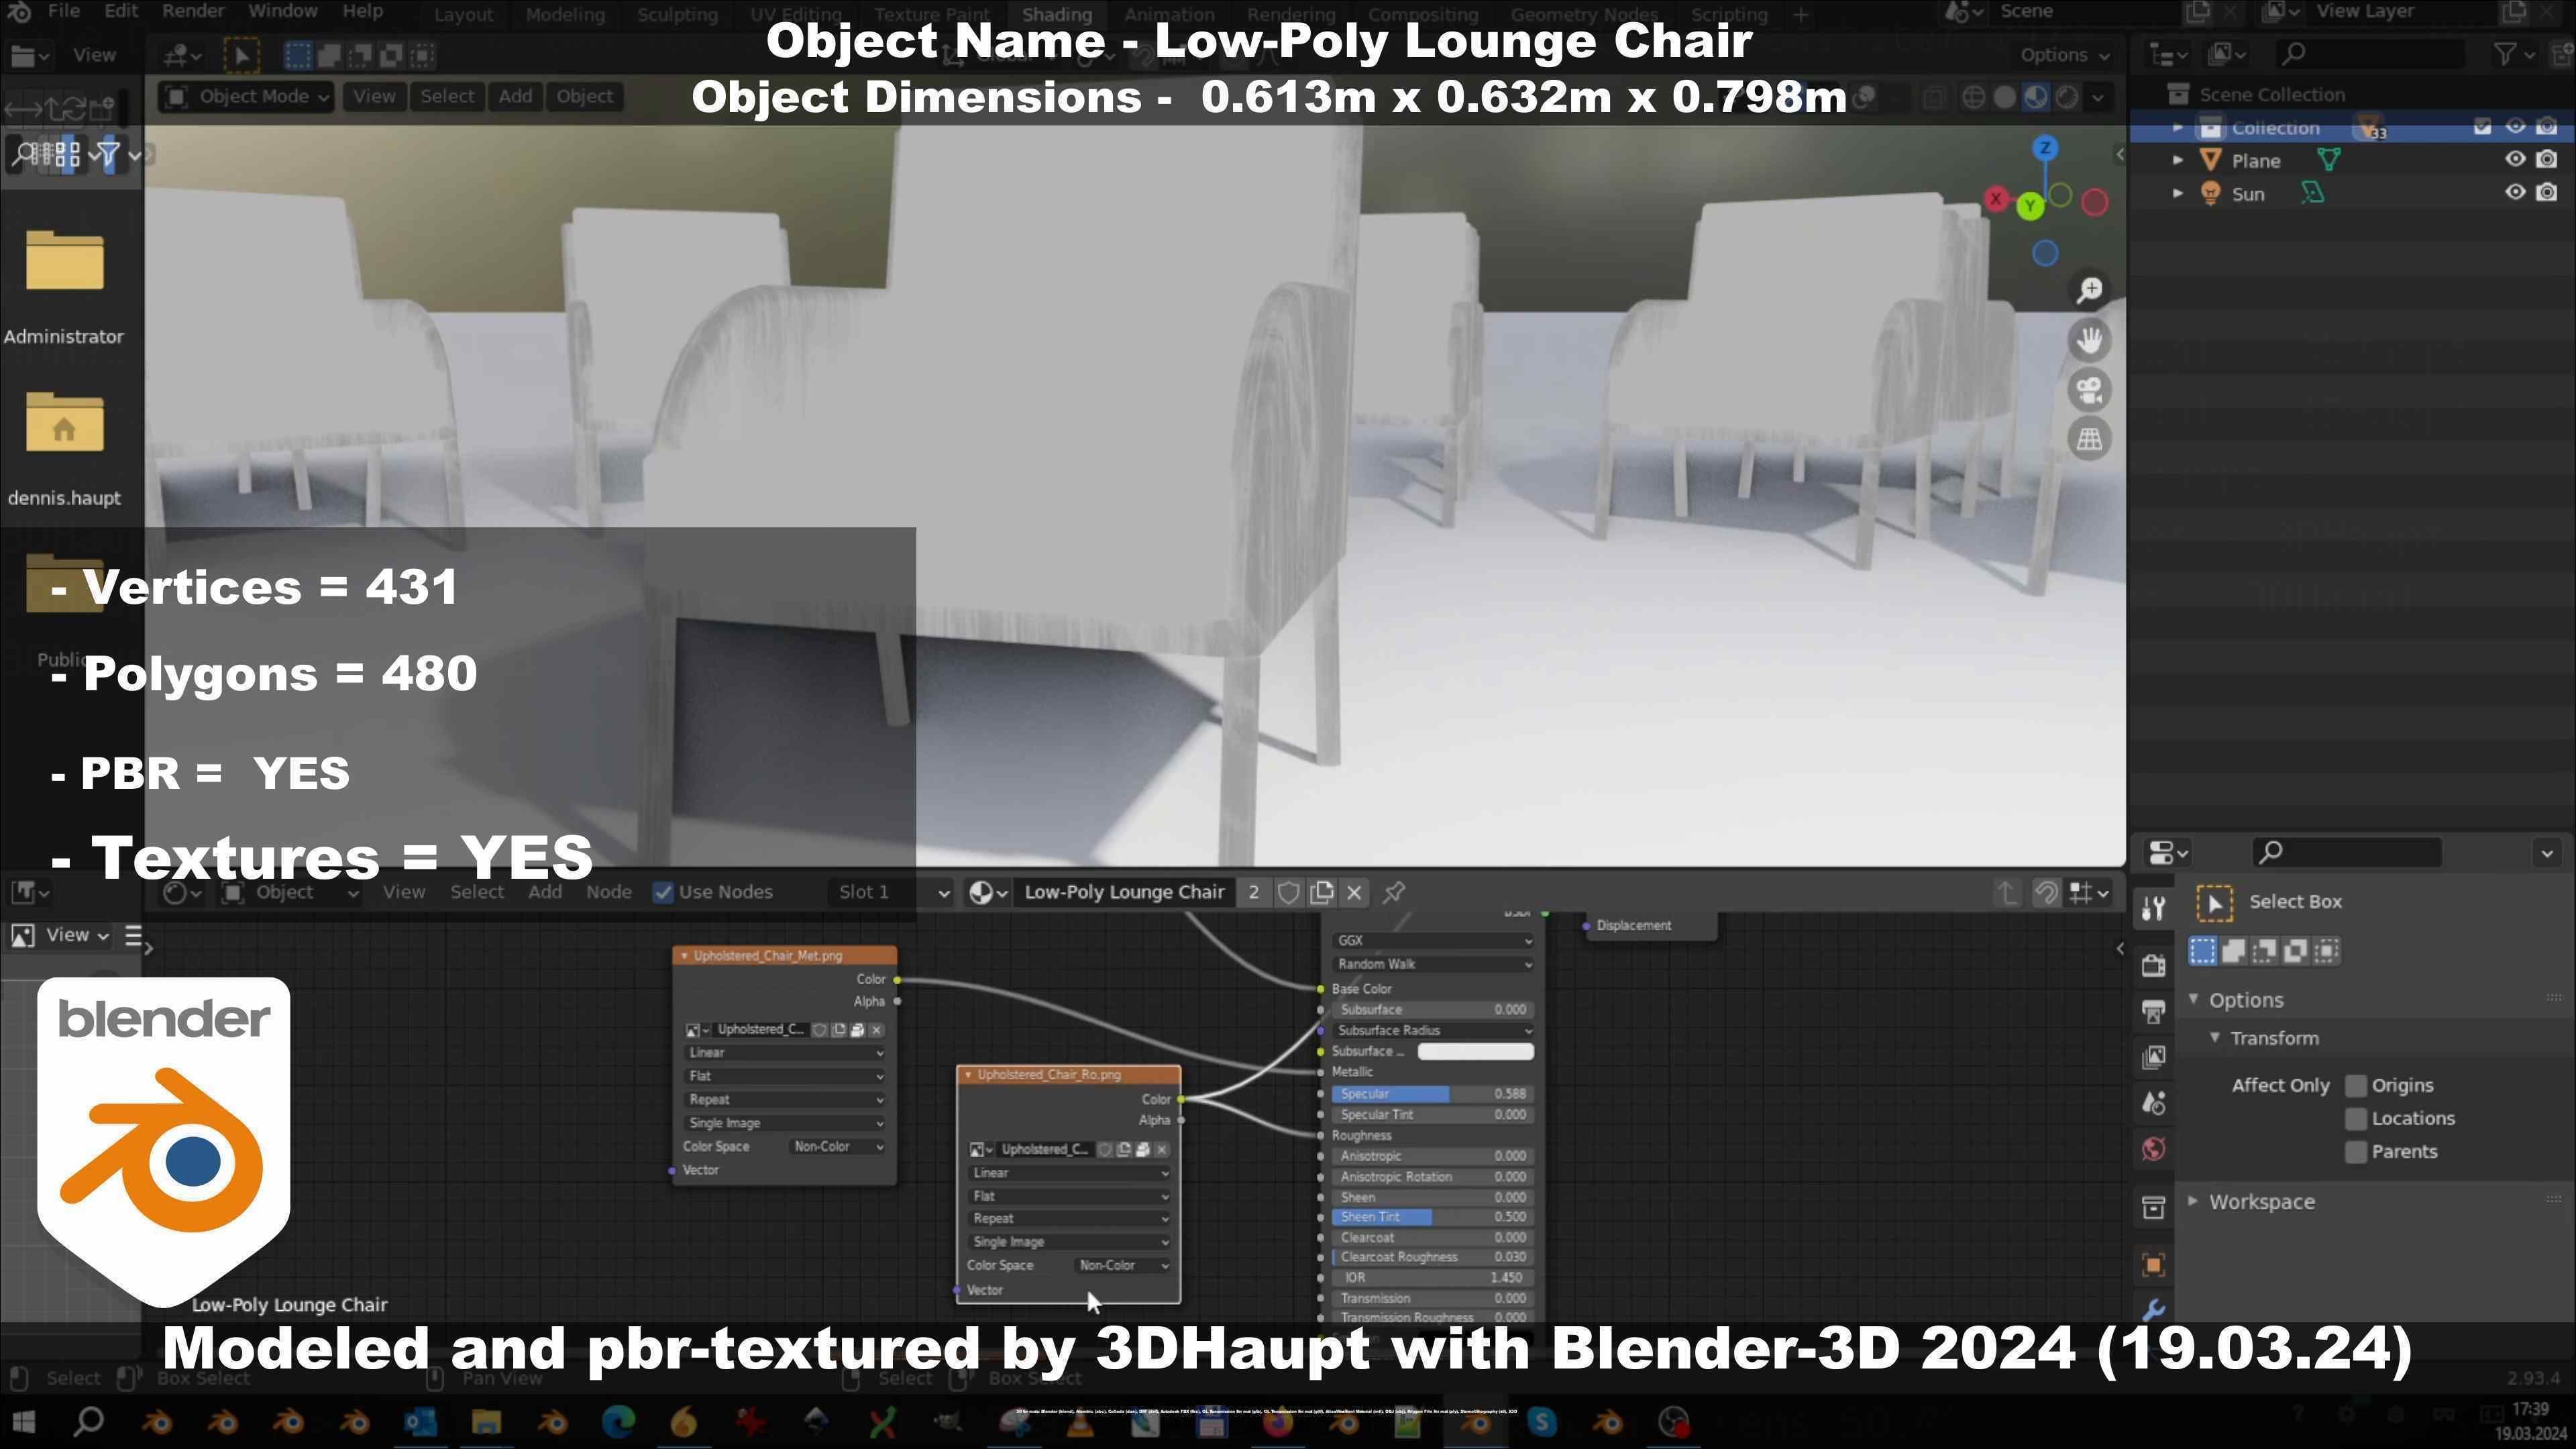Choose Intersect selection mode in Tool panel
This screenshot has height=1449, width=2576.
point(2326,951)
